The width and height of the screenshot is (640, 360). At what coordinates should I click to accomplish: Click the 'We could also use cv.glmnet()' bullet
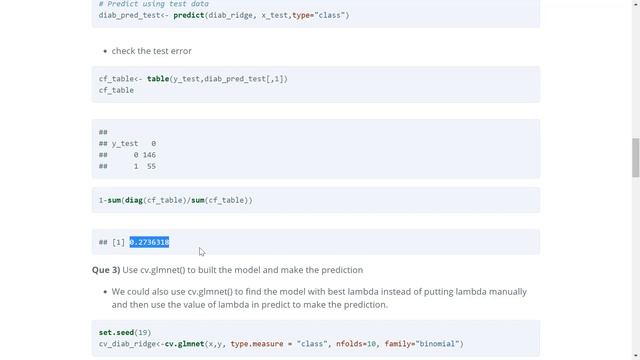tap(319, 298)
